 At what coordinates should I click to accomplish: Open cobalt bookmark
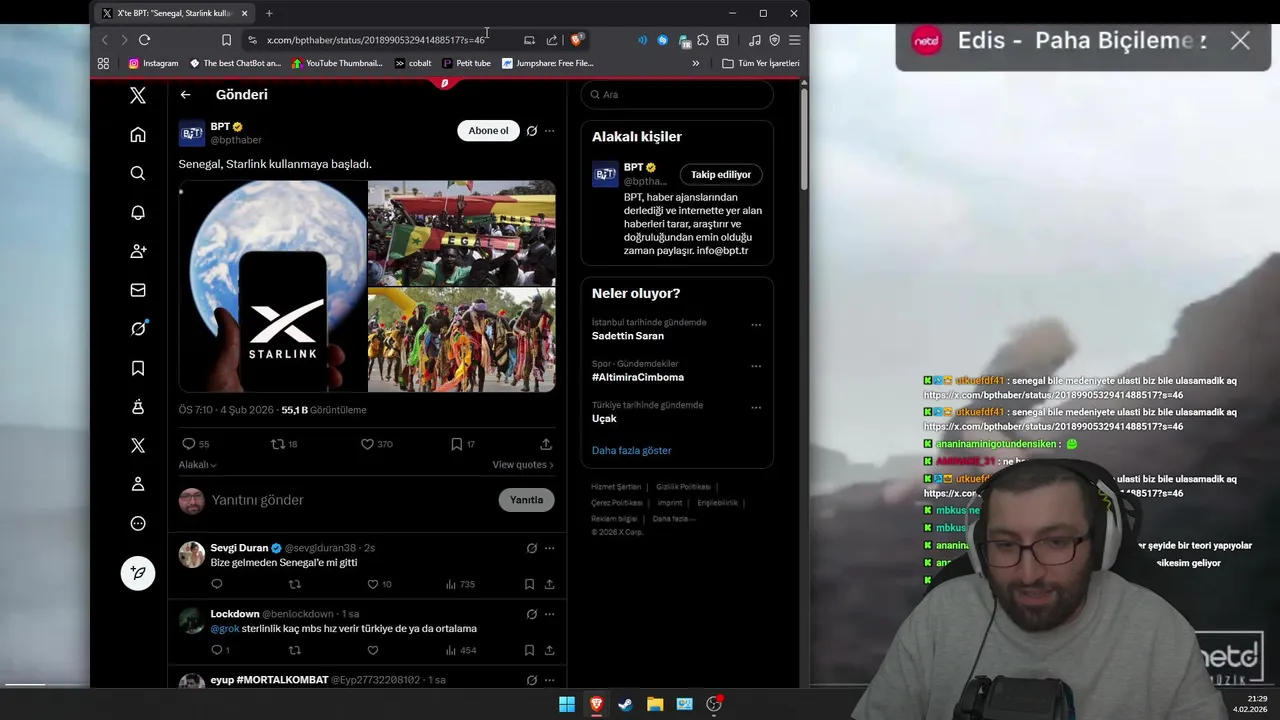[413, 63]
